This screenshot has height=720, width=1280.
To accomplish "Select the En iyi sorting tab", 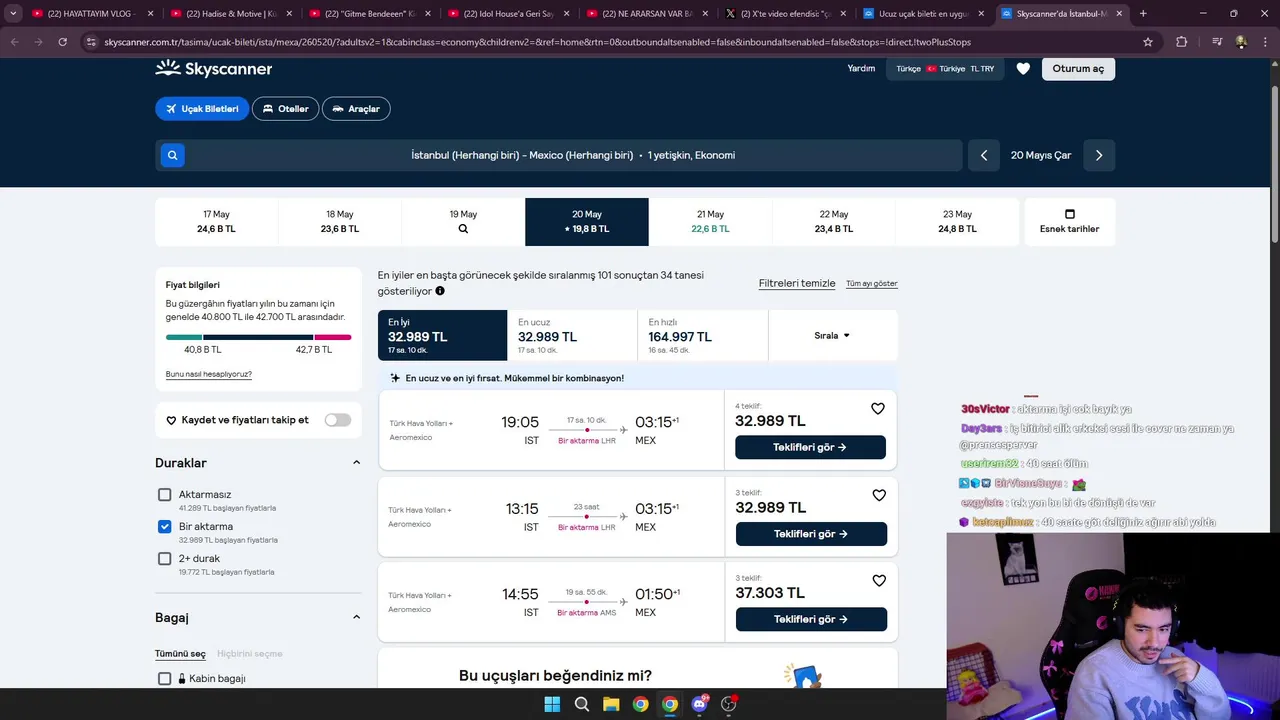I will click(x=442, y=335).
